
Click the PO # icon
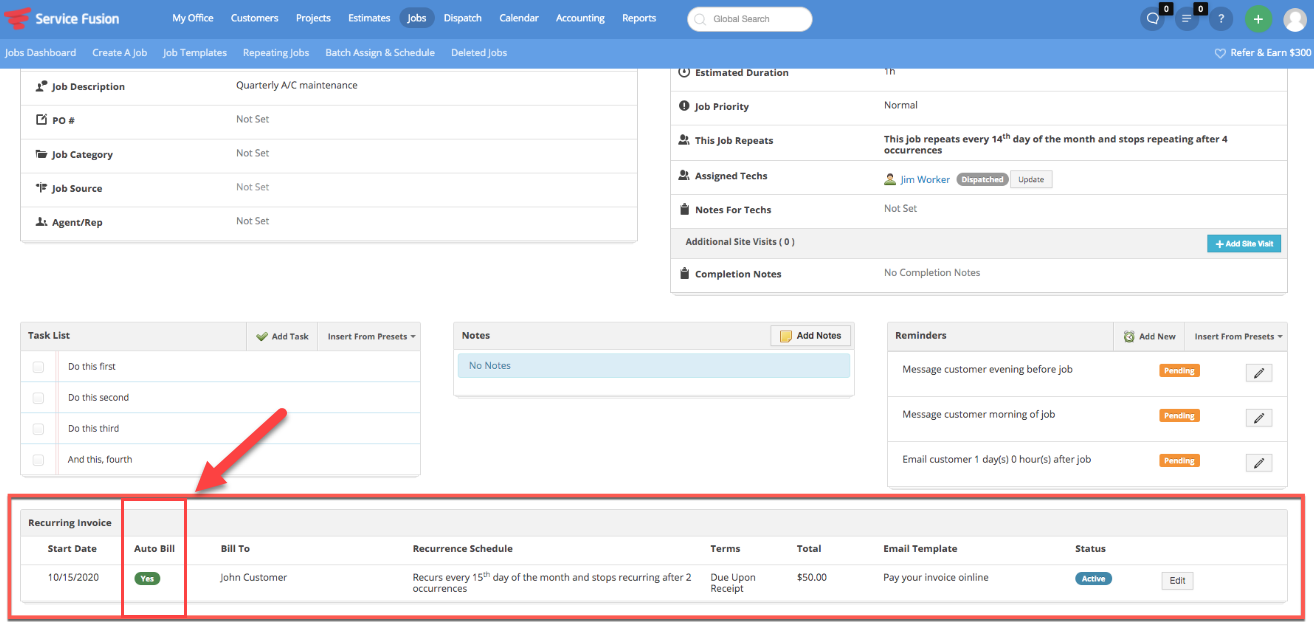click(41, 120)
